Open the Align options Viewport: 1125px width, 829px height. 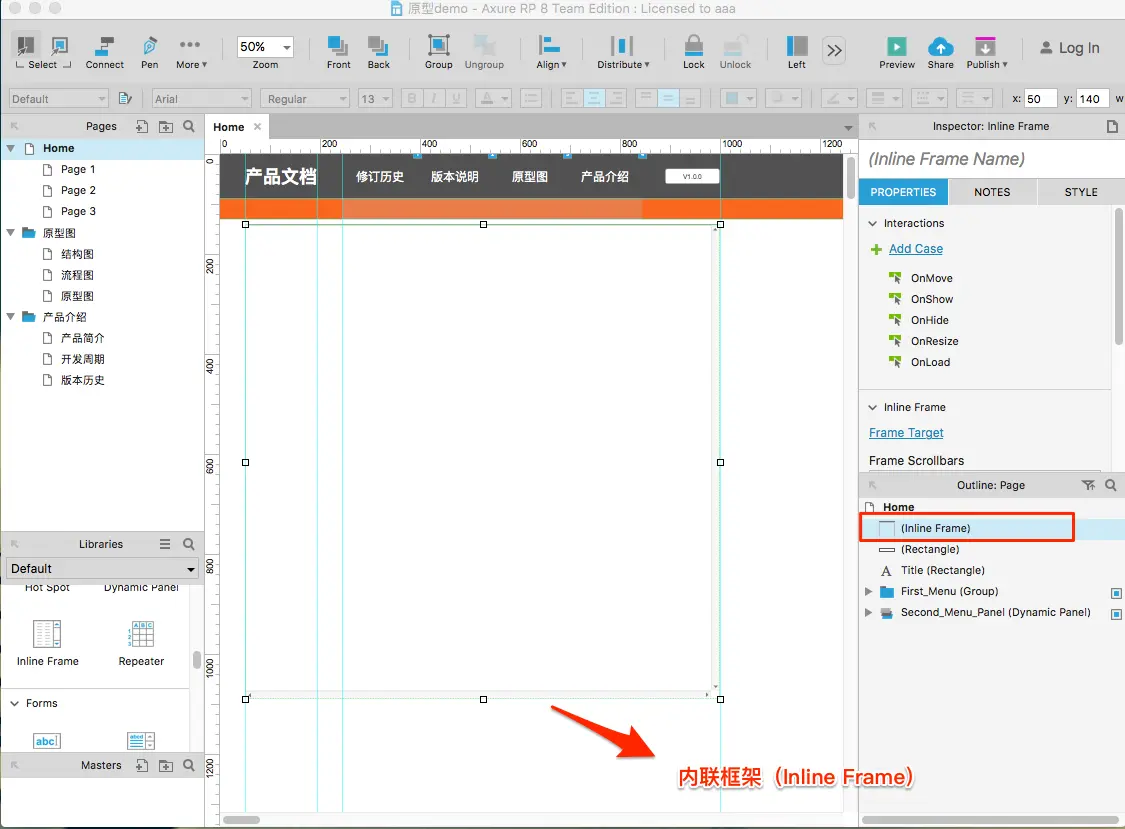[x=551, y=52]
